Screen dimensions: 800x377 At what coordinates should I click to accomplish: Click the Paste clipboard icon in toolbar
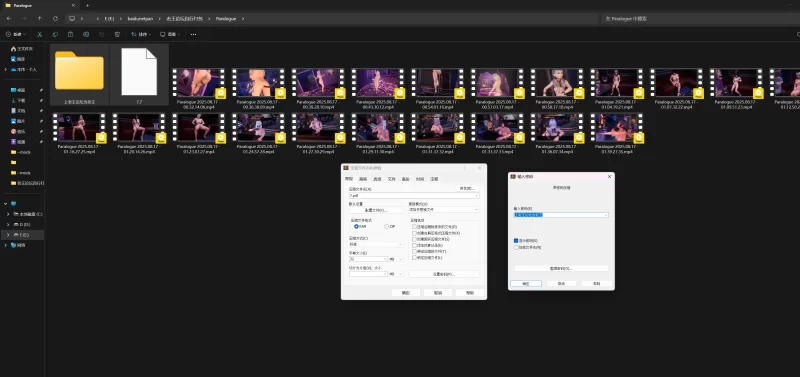pos(70,34)
